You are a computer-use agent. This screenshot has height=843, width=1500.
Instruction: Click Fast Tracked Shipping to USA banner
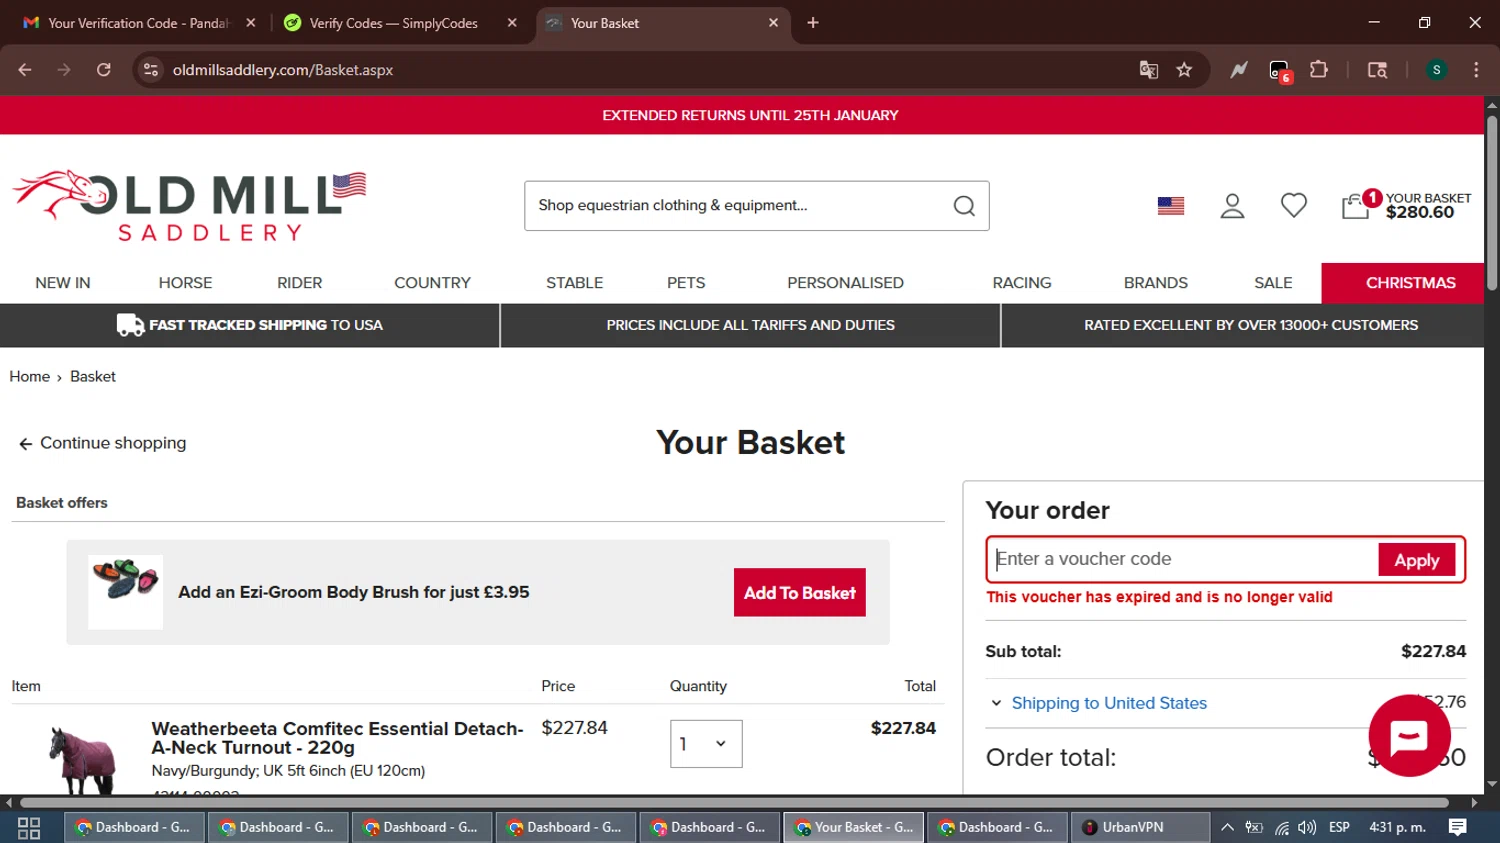coord(250,325)
